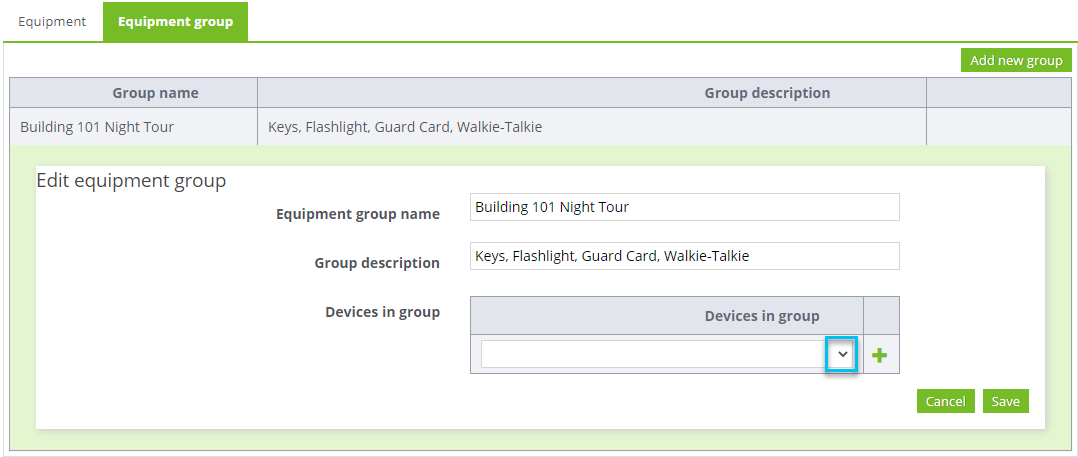Click the row's Keys, Flashlight description cell
1078x457 pixels.
click(592, 127)
